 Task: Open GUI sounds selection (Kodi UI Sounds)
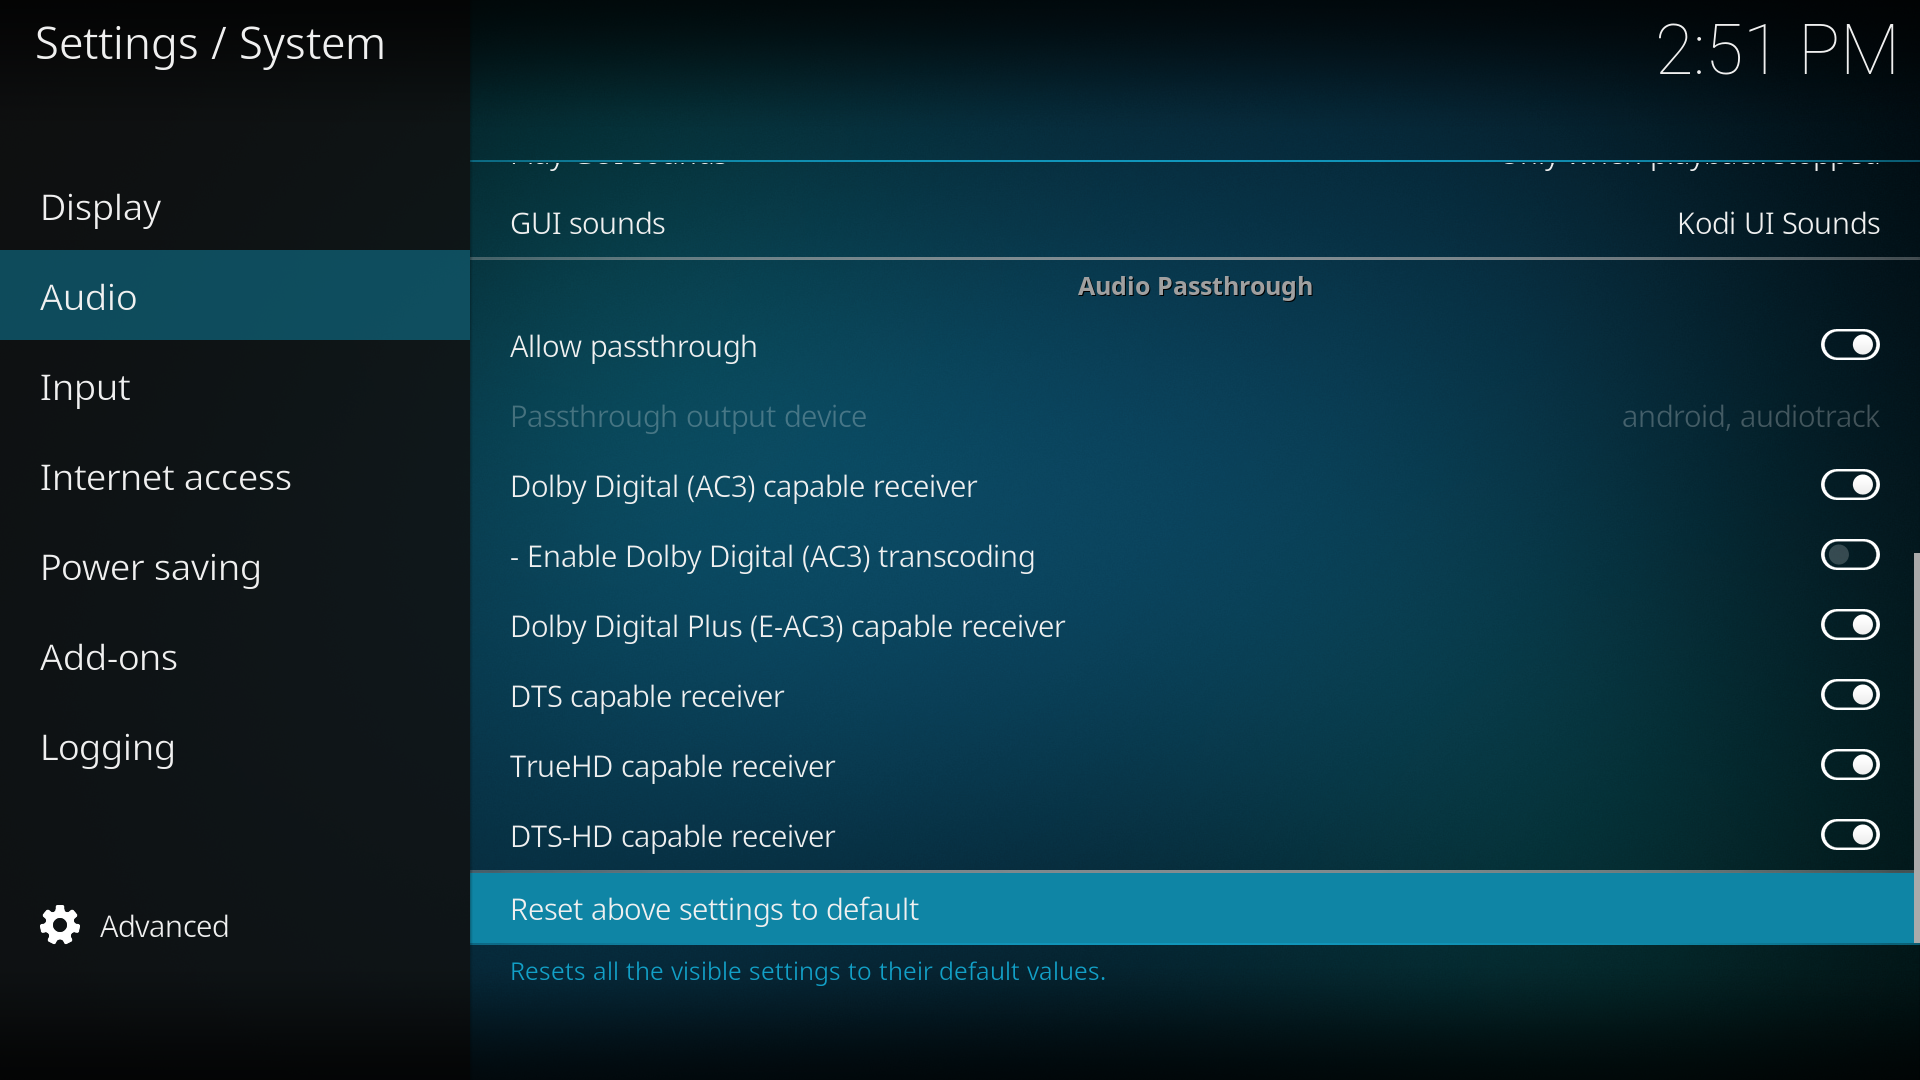tap(1194, 224)
